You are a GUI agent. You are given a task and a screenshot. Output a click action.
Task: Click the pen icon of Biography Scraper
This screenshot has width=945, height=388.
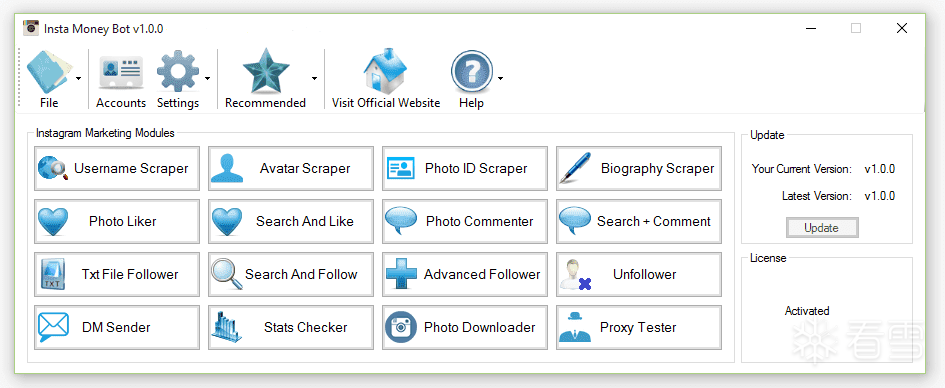point(574,168)
